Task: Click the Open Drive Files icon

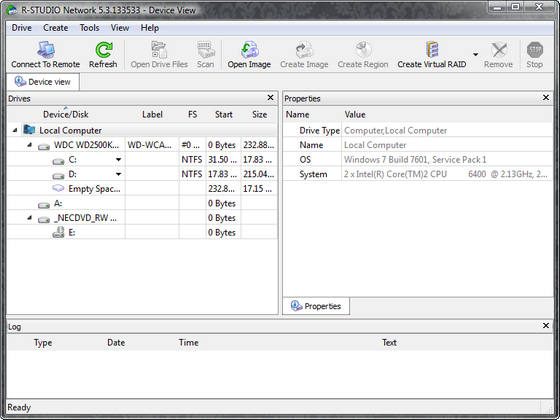Action: [159, 50]
